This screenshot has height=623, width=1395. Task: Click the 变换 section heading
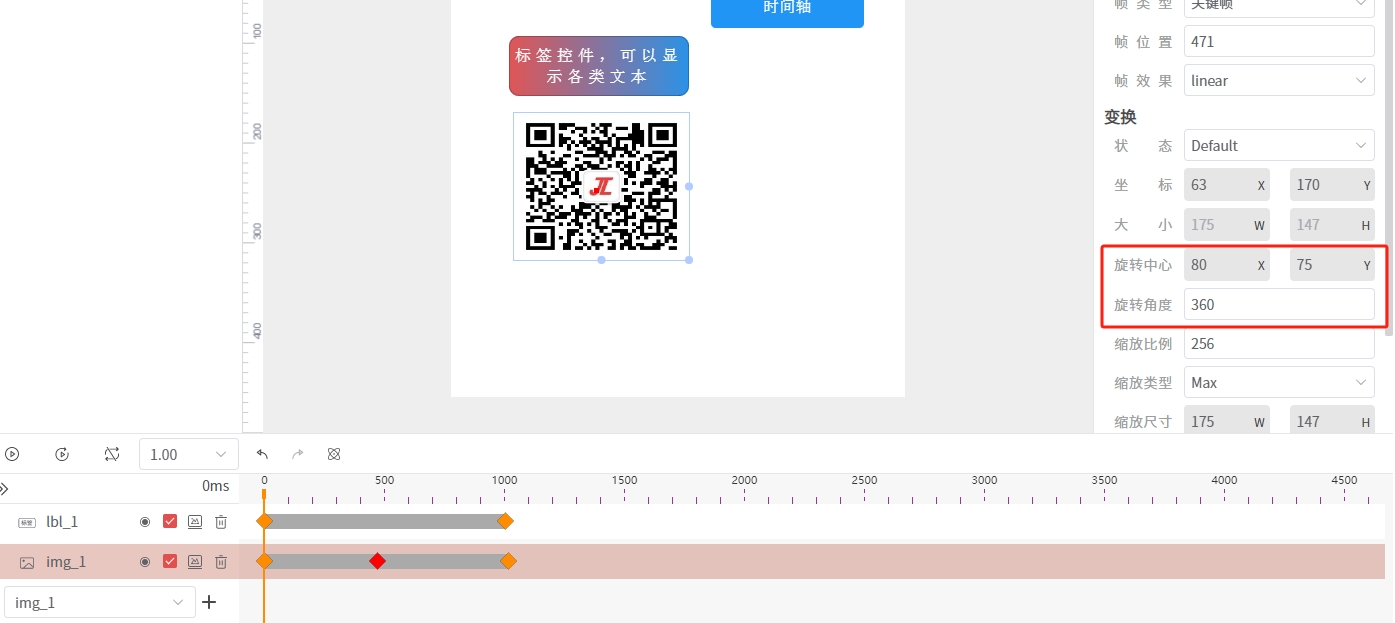pos(1120,117)
